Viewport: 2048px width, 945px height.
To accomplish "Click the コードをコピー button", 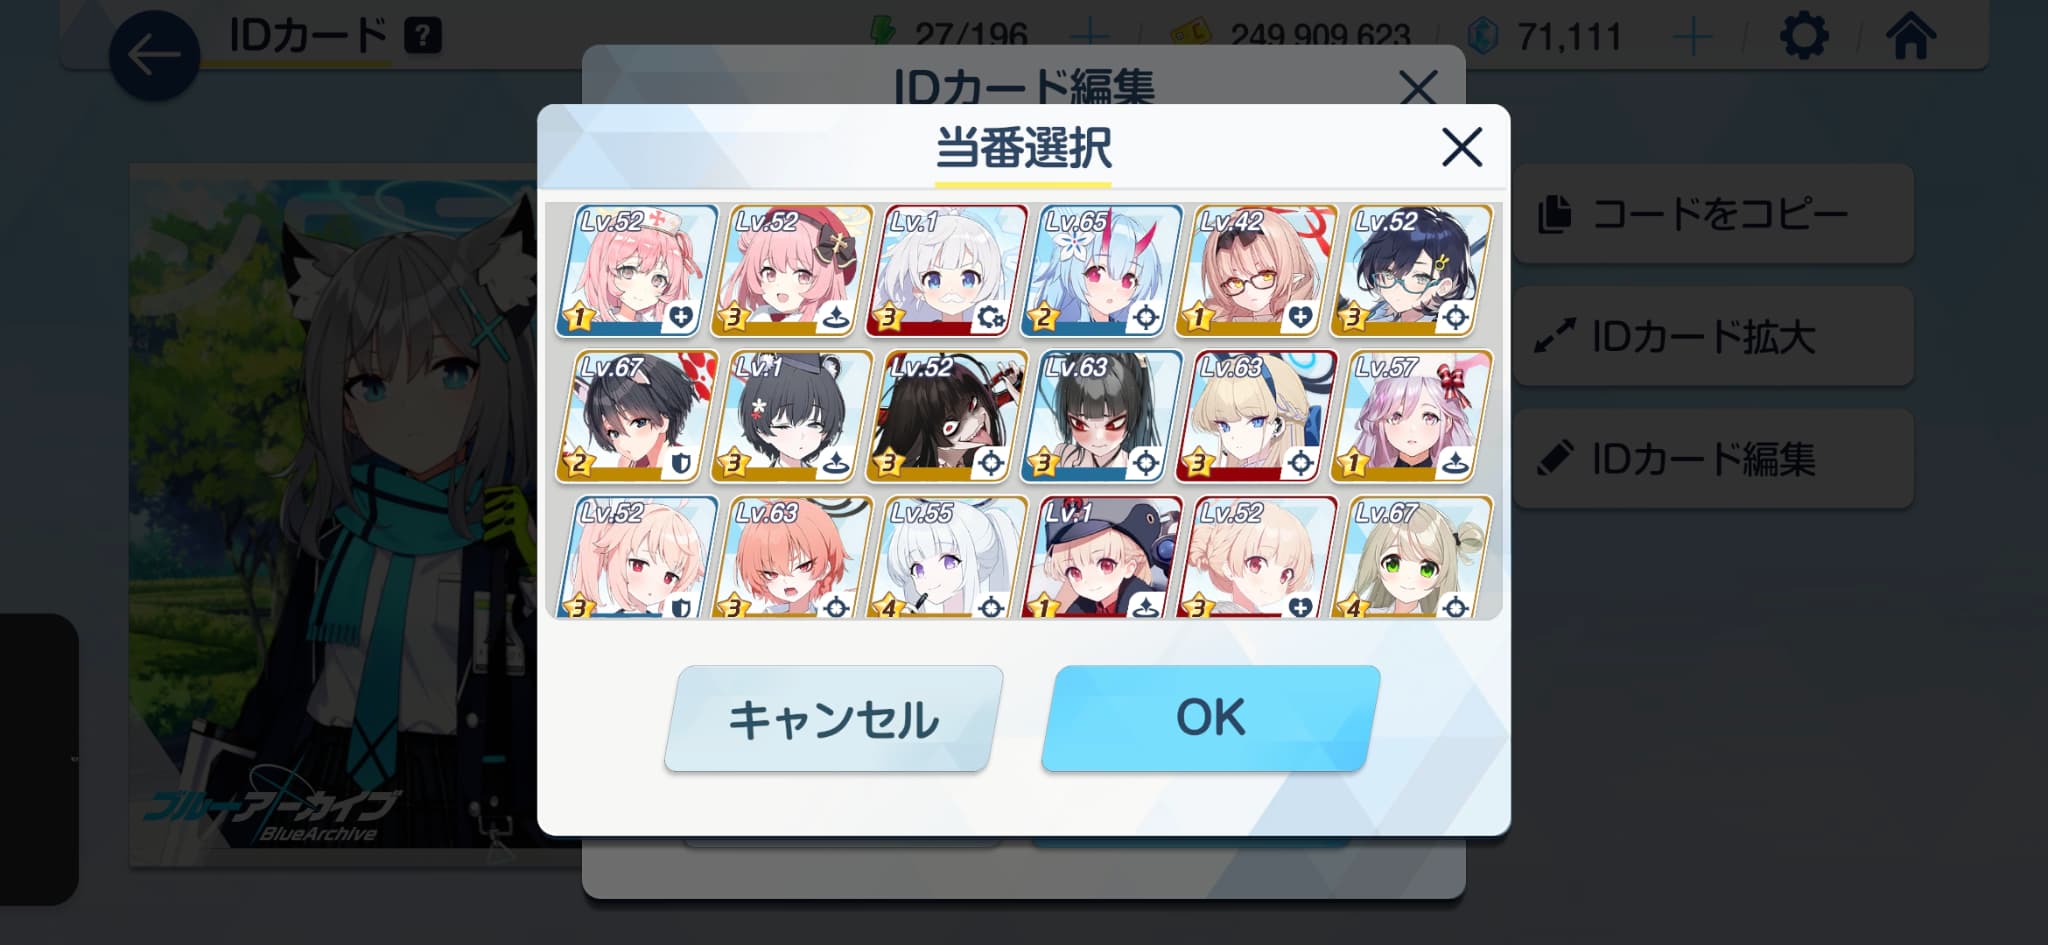I will pos(1713,214).
